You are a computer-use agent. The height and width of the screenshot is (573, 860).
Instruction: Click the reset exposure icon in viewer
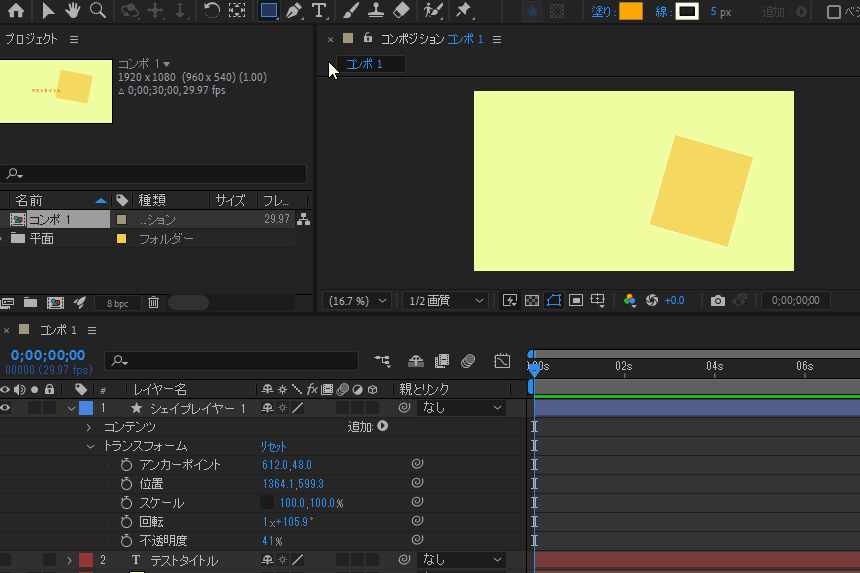pyautogui.click(x=652, y=300)
